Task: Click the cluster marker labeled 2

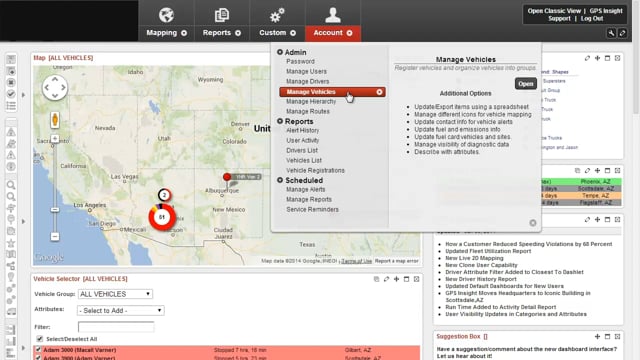Action: point(164,195)
